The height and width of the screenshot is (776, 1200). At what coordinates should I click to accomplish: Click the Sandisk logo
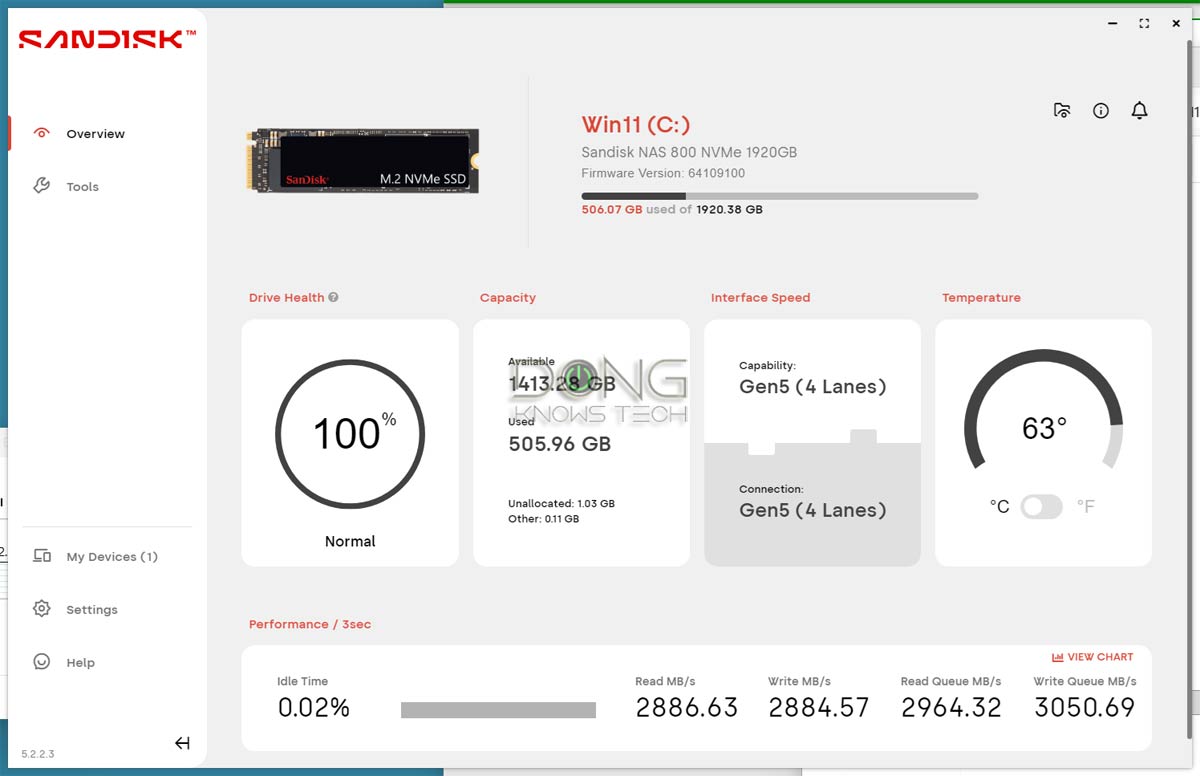(107, 39)
